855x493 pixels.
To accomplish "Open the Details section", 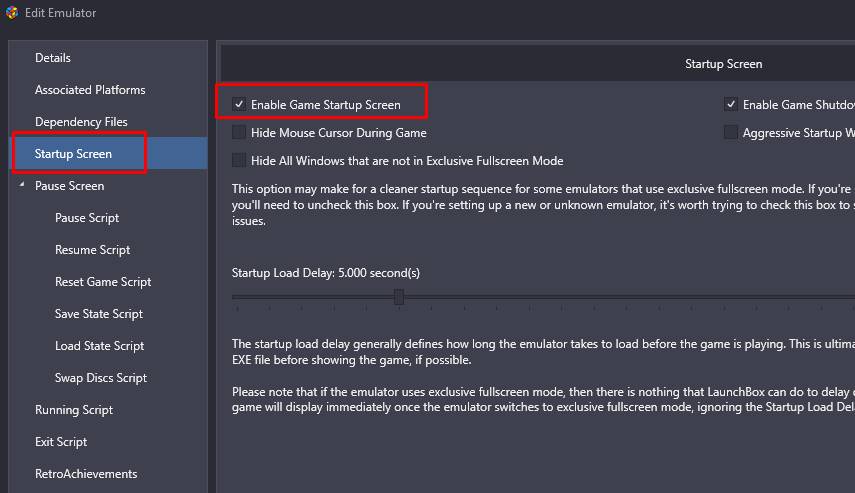I will coord(53,58).
